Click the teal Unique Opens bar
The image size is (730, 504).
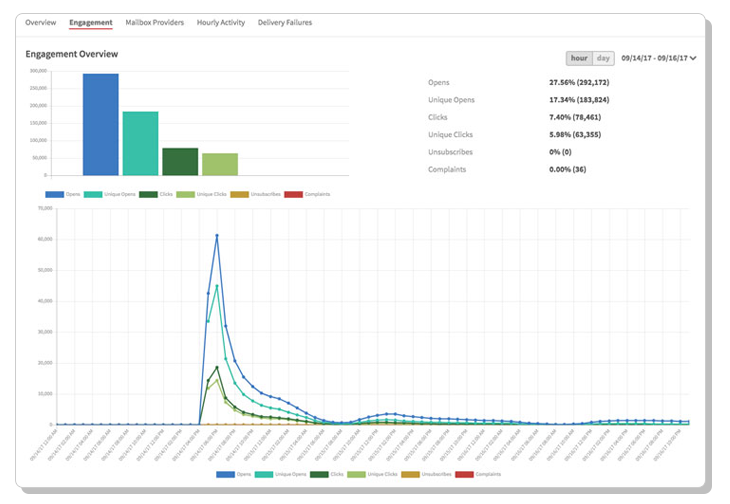pyautogui.click(x=141, y=143)
